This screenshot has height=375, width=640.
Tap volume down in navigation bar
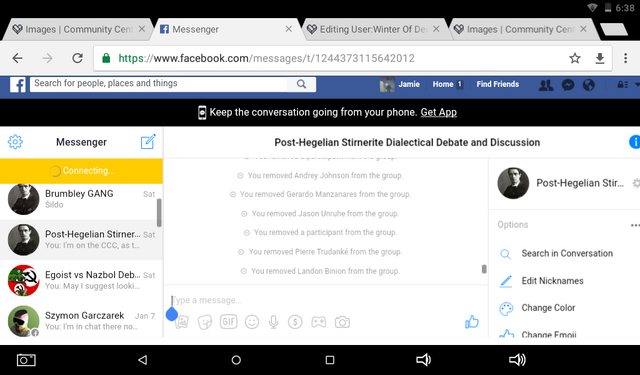423,359
